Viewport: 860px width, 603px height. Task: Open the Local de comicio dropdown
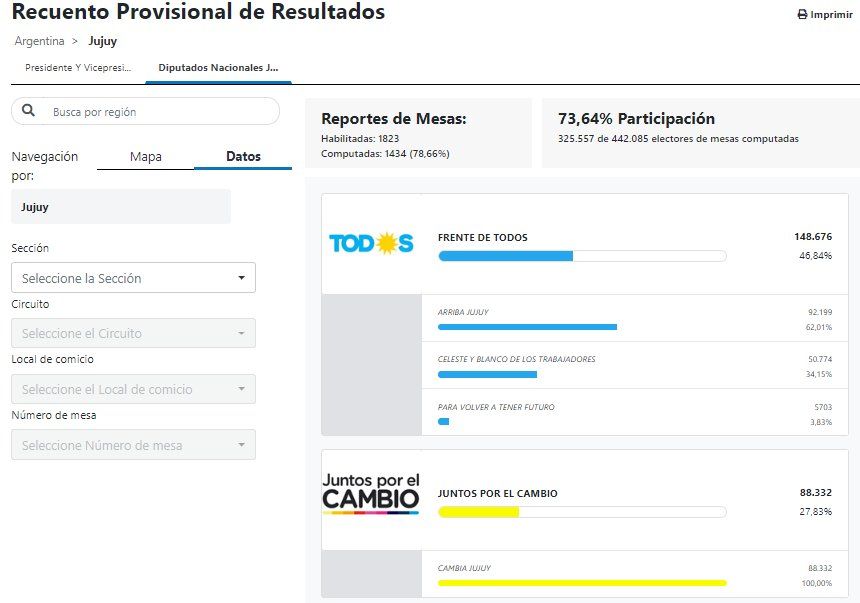pos(133,389)
